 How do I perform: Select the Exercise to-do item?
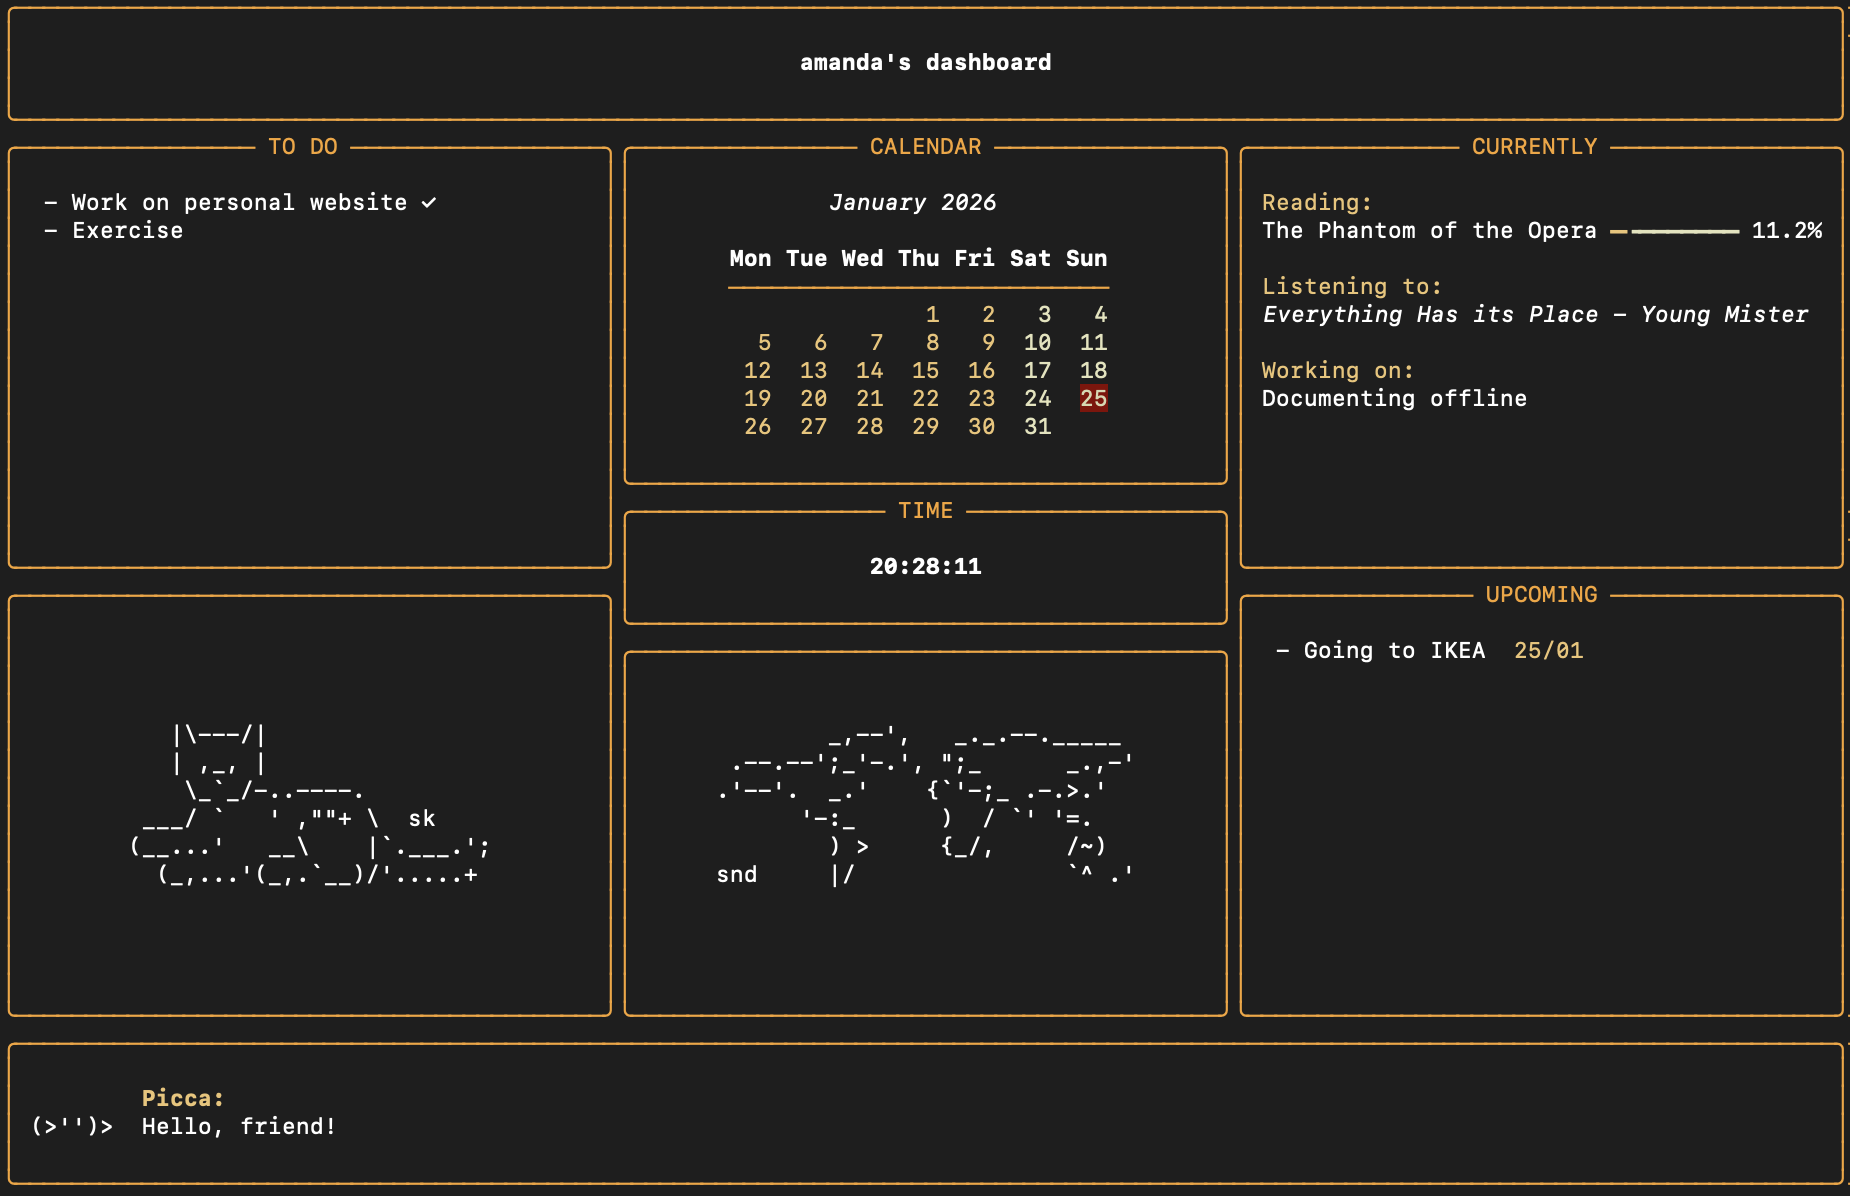click(x=127, y=231)
